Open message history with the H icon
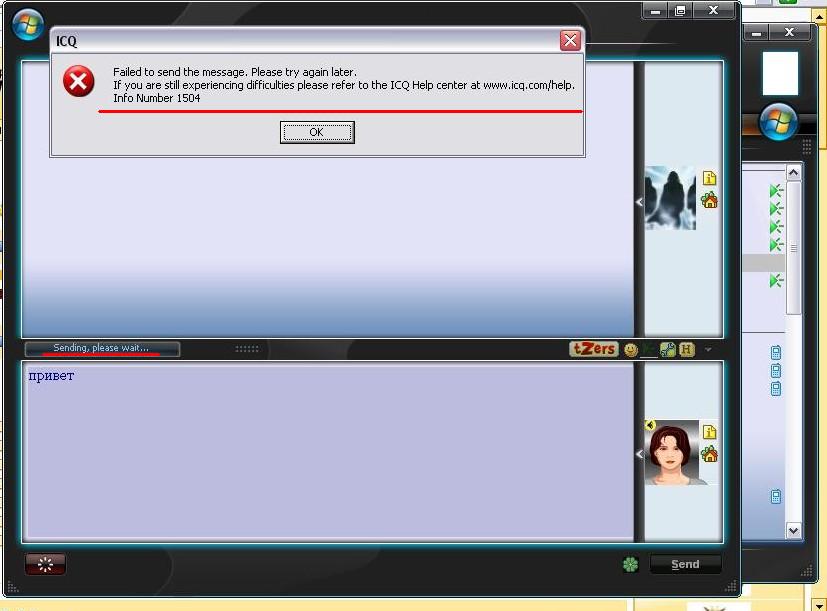This screenshot has height=611, width=827. coord(686,349)
